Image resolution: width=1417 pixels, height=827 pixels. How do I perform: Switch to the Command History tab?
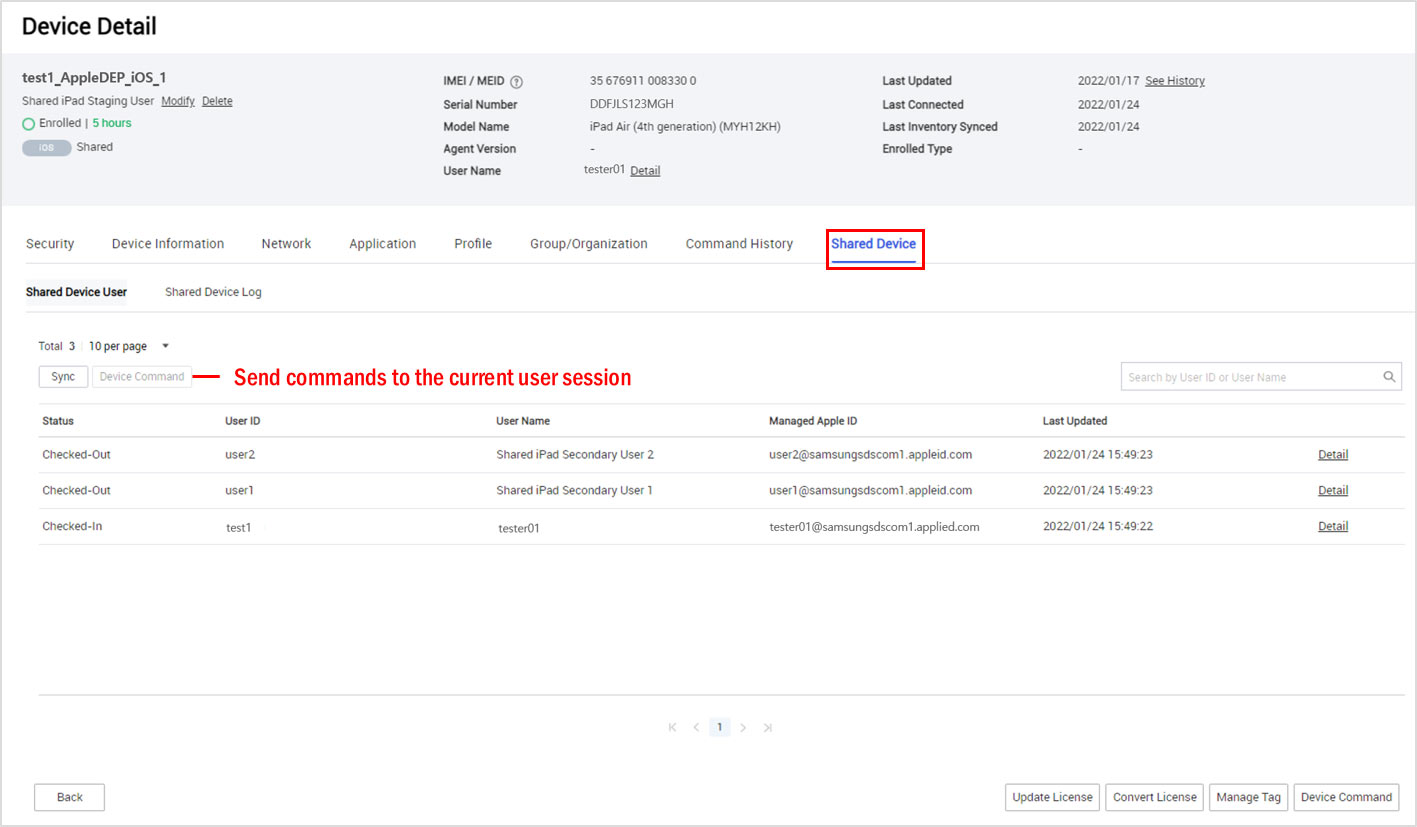pos(739,243)
